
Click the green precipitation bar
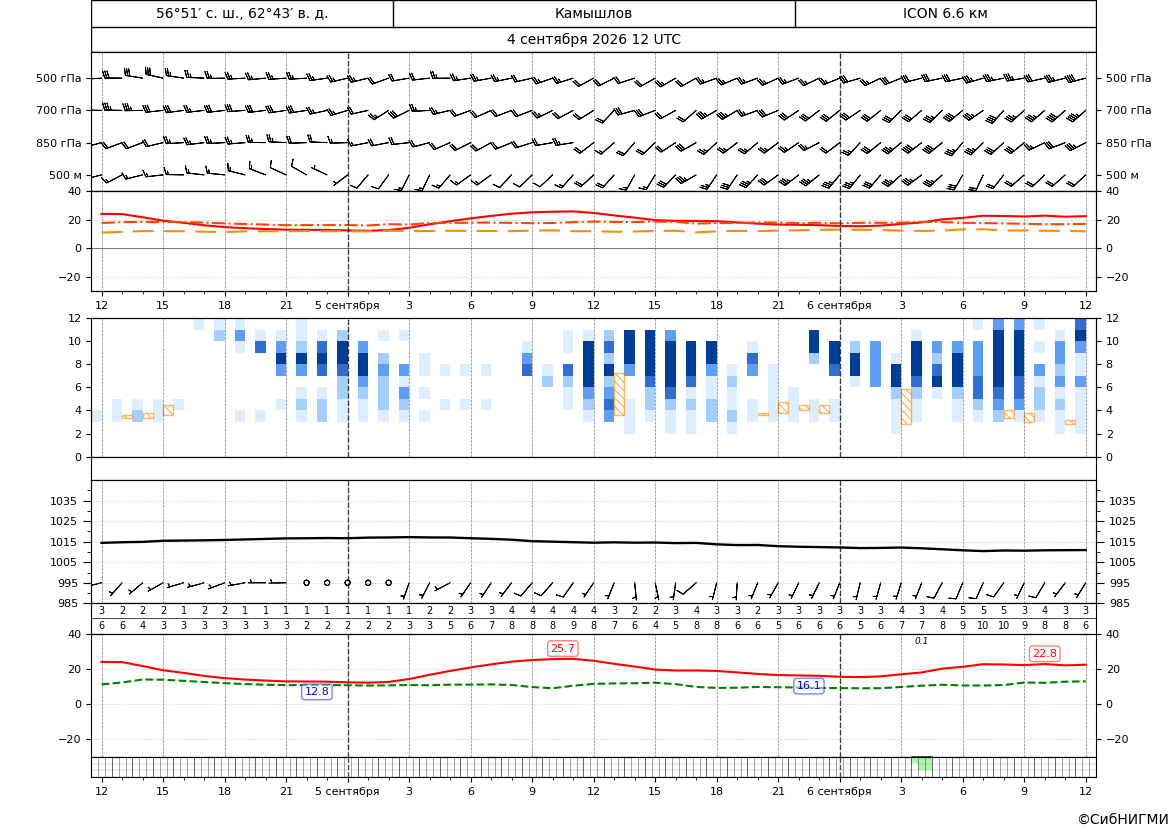(x=922, y=763)
